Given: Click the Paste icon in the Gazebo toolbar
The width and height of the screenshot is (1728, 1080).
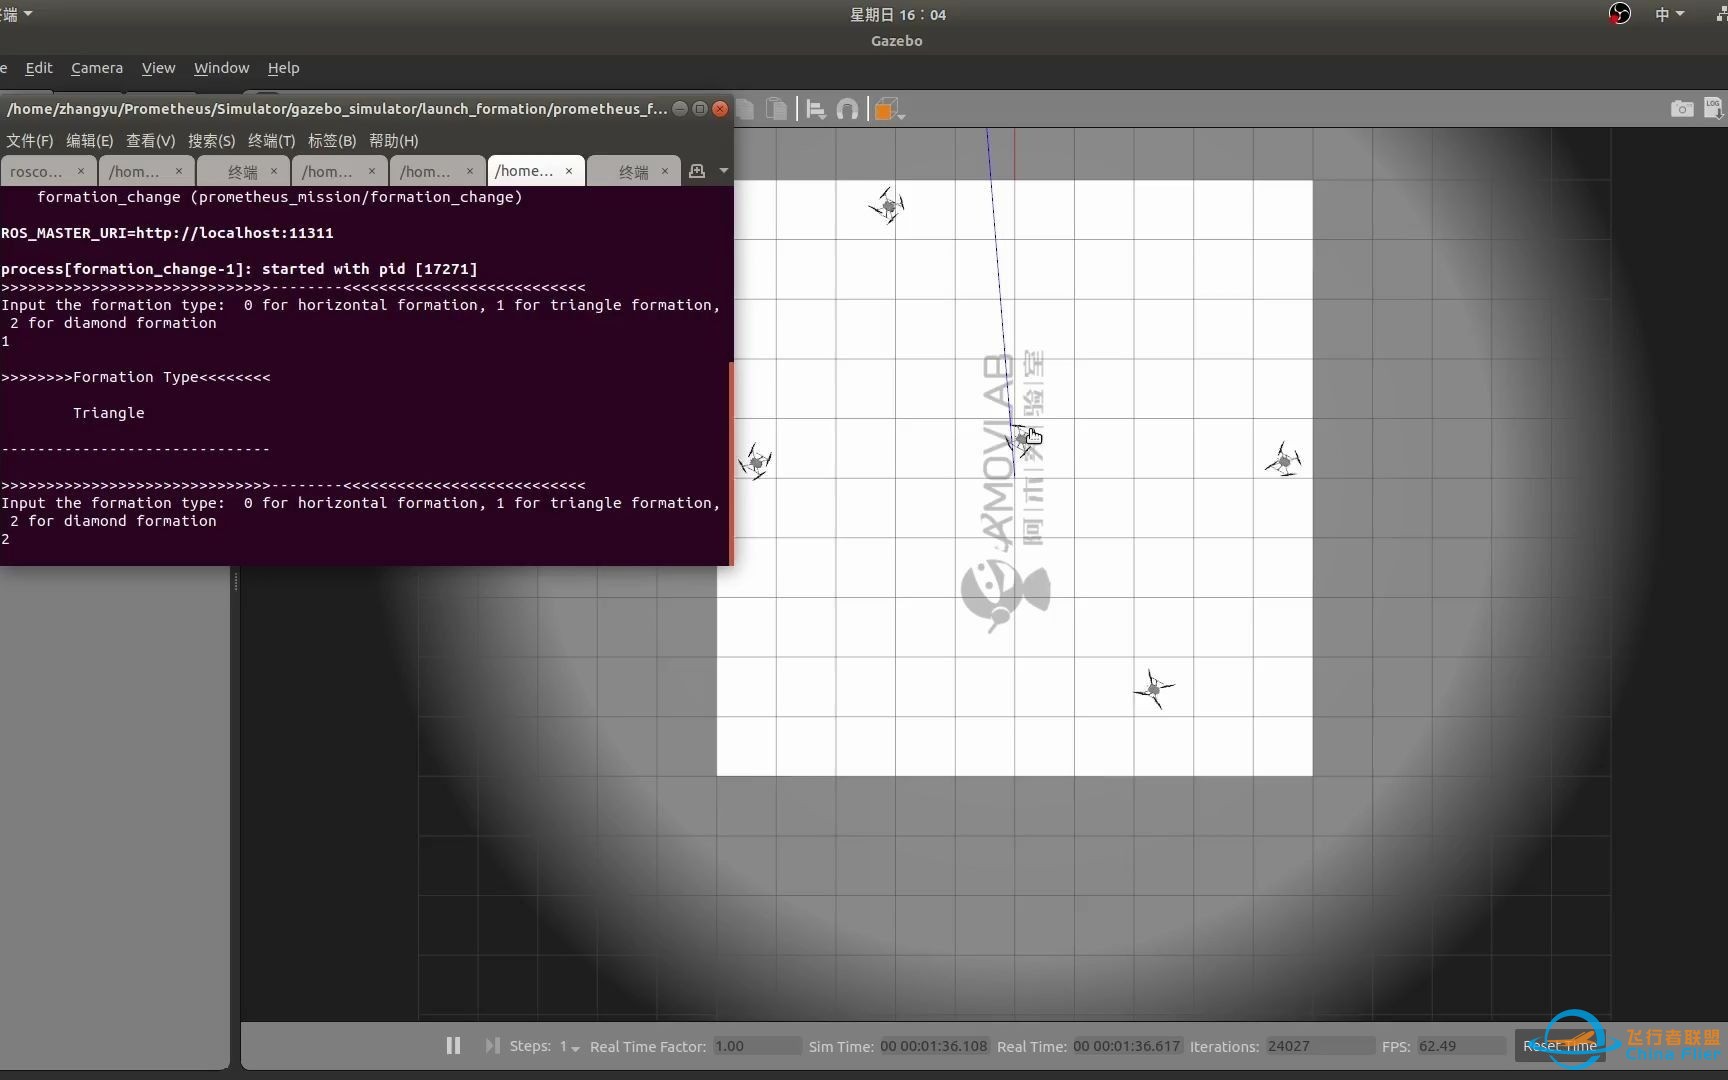Looking at the screenshot, I should (777, 108).
